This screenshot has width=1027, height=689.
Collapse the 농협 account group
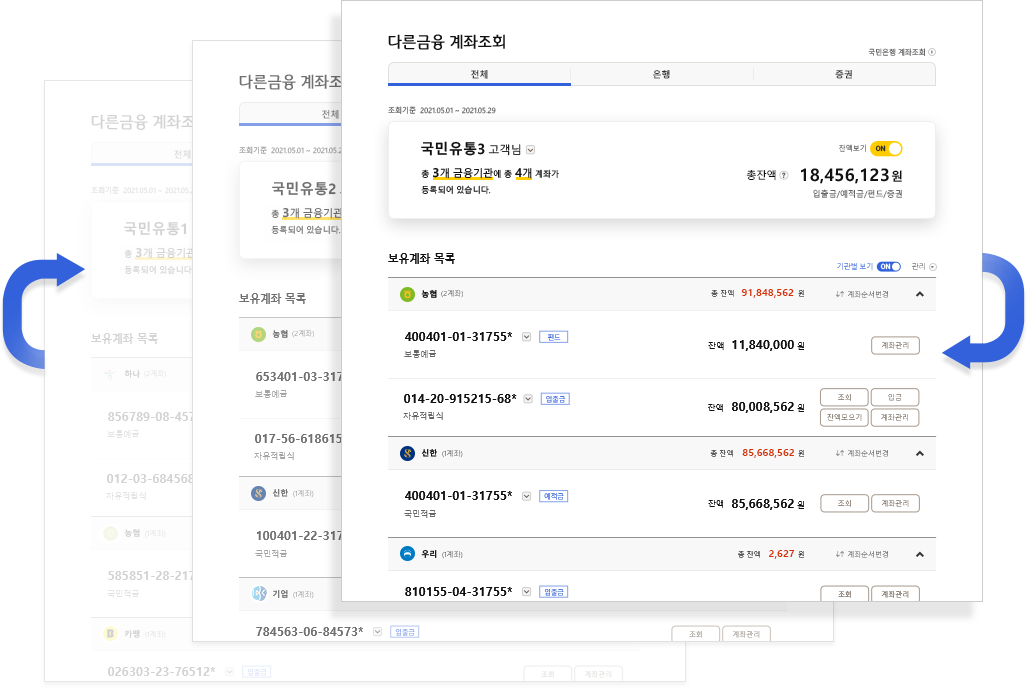click(920, 294)
